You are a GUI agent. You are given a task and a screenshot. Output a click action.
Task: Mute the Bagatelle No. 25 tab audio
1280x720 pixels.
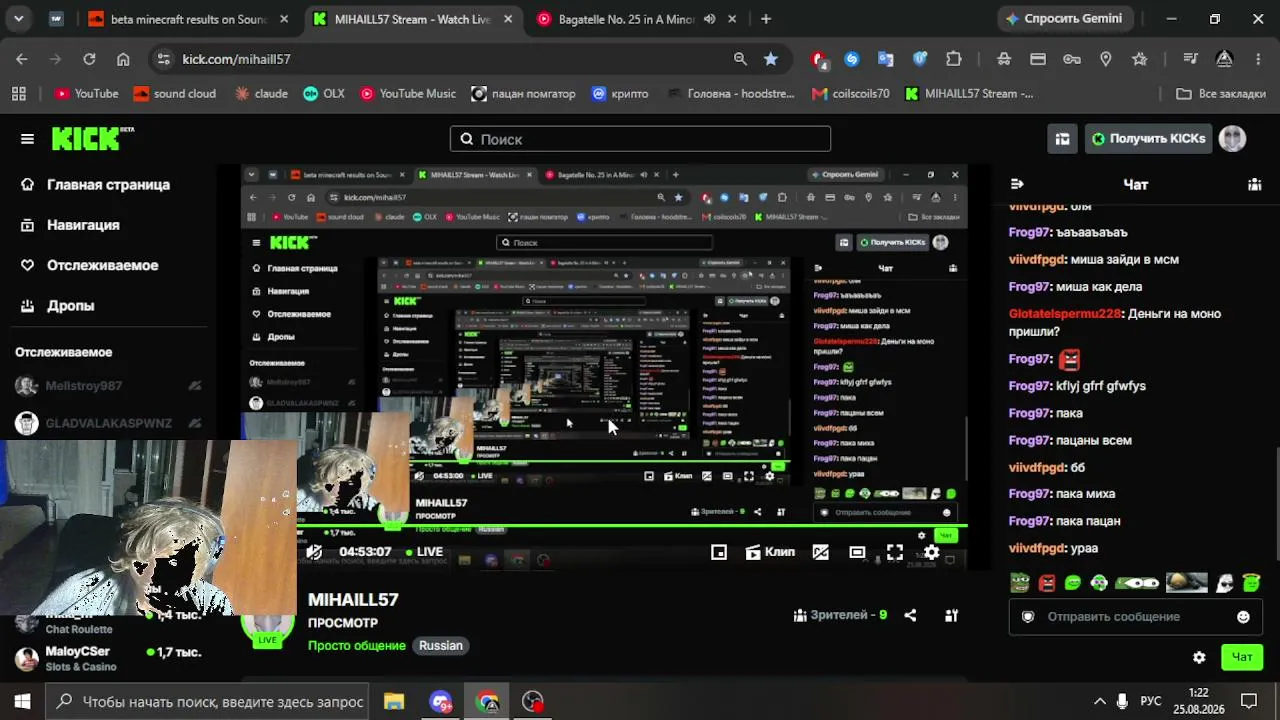pyautogui.click(x=710, y=19)
